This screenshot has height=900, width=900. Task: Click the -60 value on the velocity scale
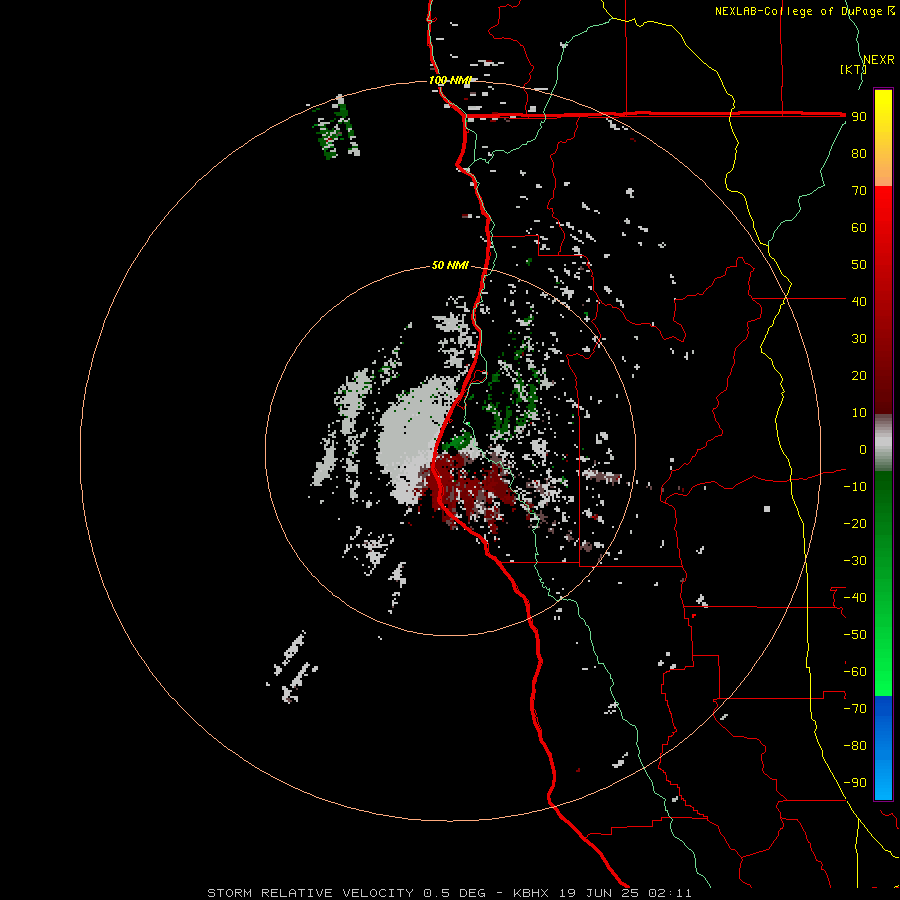(855, 672)
